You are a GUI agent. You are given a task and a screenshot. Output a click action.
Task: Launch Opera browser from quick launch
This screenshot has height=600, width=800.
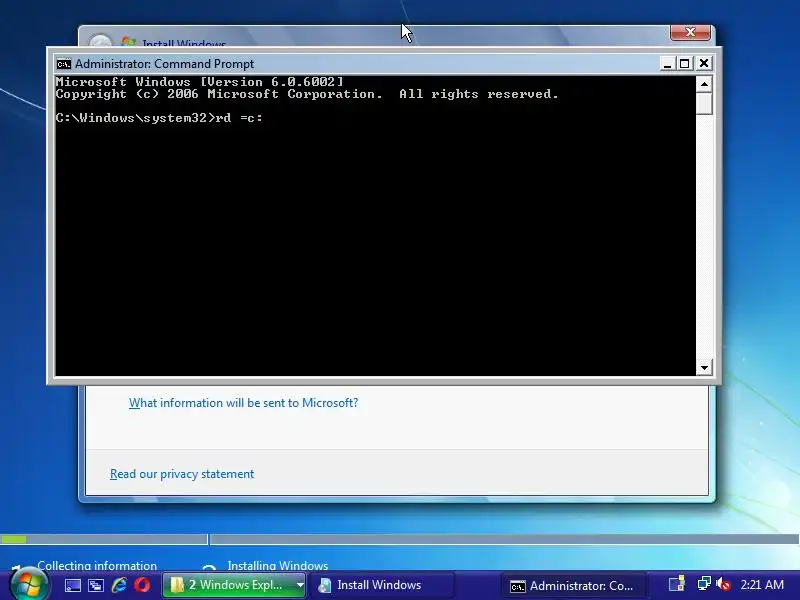pos(142,585)
